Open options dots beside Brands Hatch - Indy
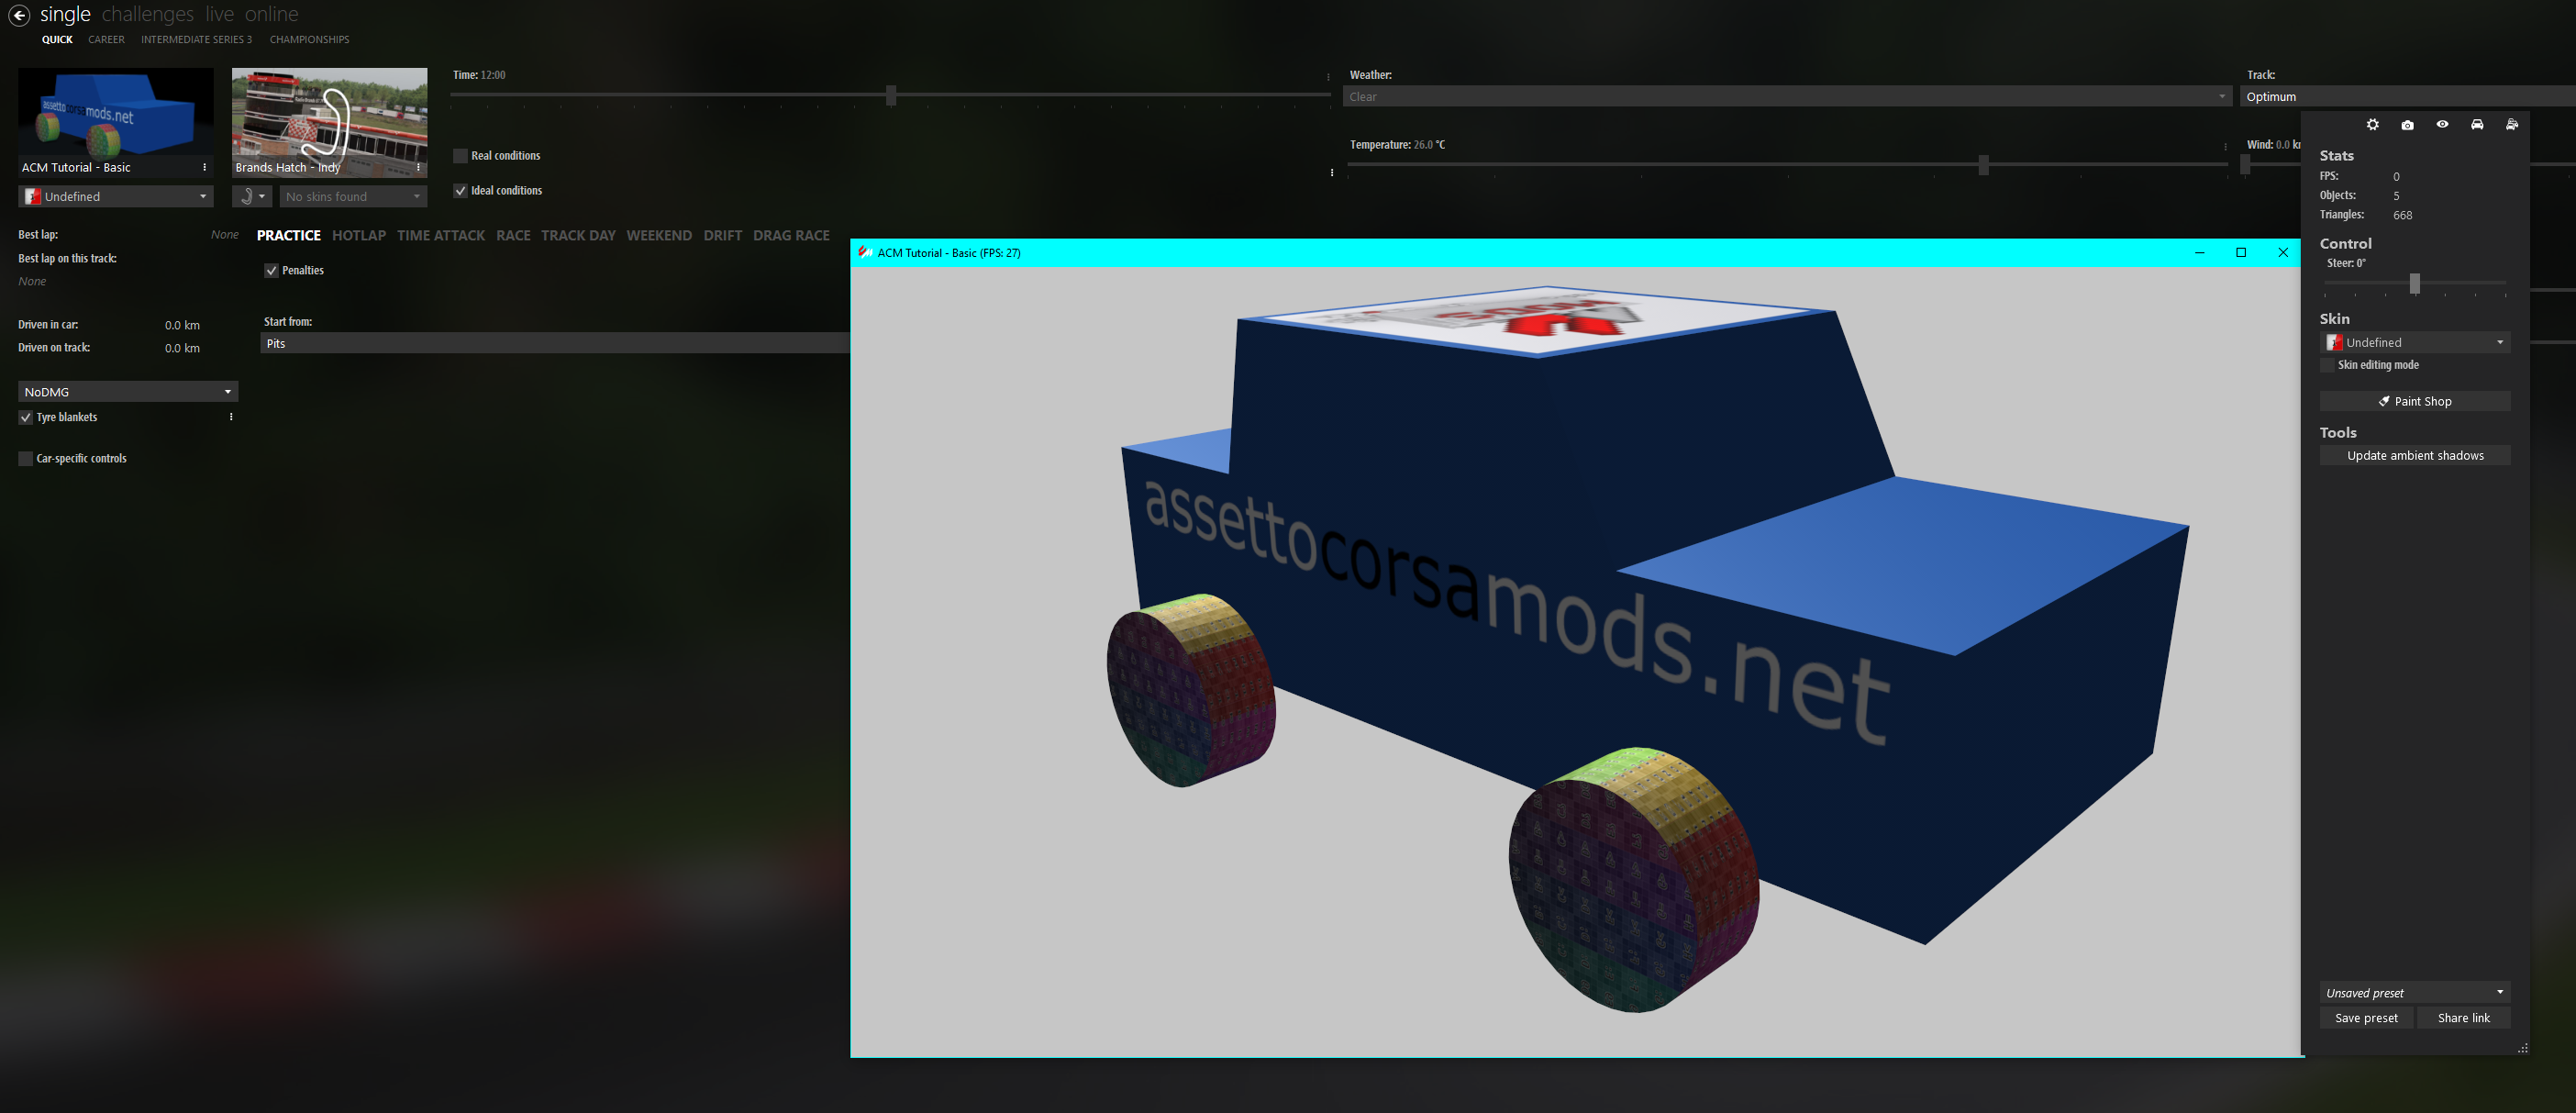 pos(418,167)
